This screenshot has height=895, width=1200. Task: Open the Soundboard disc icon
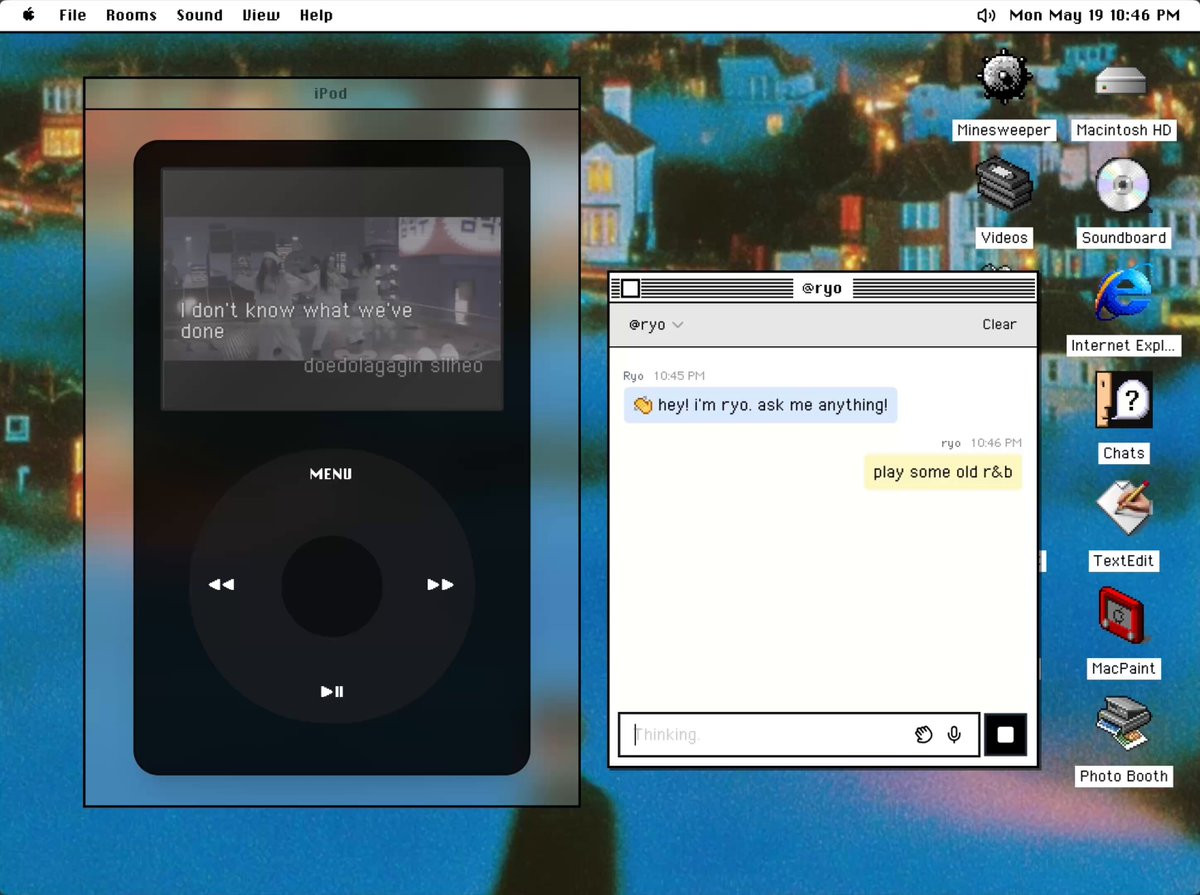pyautogui.click(x=1123, y=185)
